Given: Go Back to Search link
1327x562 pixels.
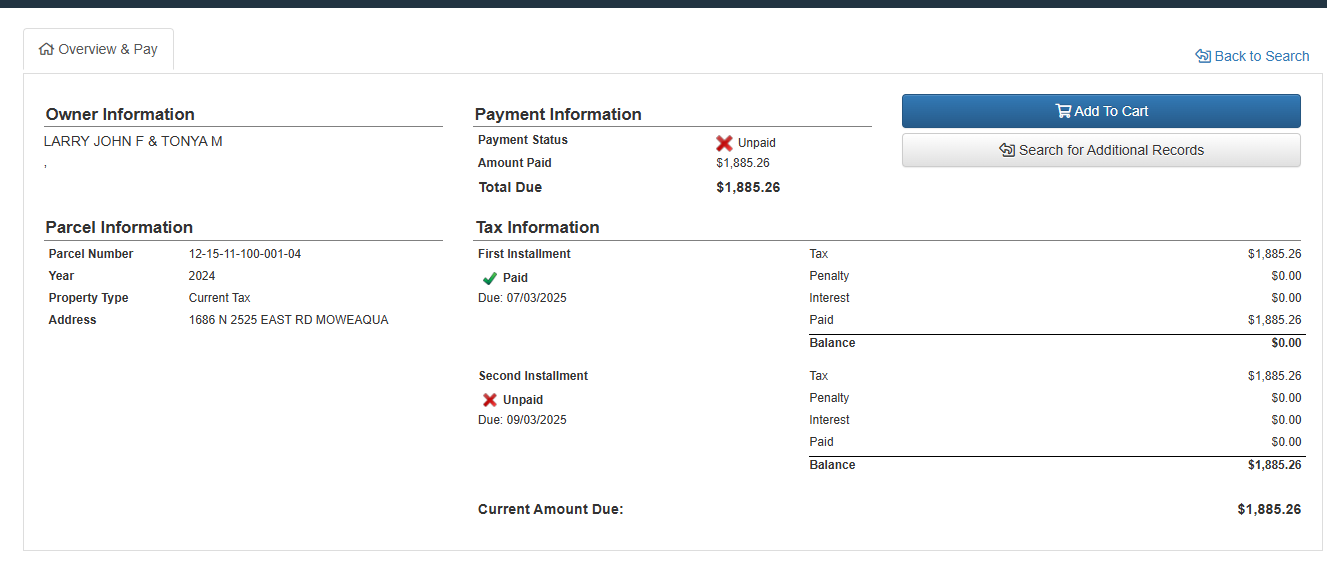Looking at the screenshot, I should (x=1261, y=56).
